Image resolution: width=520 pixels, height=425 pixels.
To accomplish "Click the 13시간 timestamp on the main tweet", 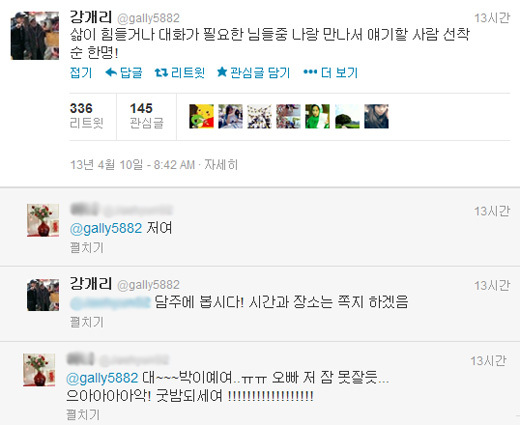I will click(492, 18).
